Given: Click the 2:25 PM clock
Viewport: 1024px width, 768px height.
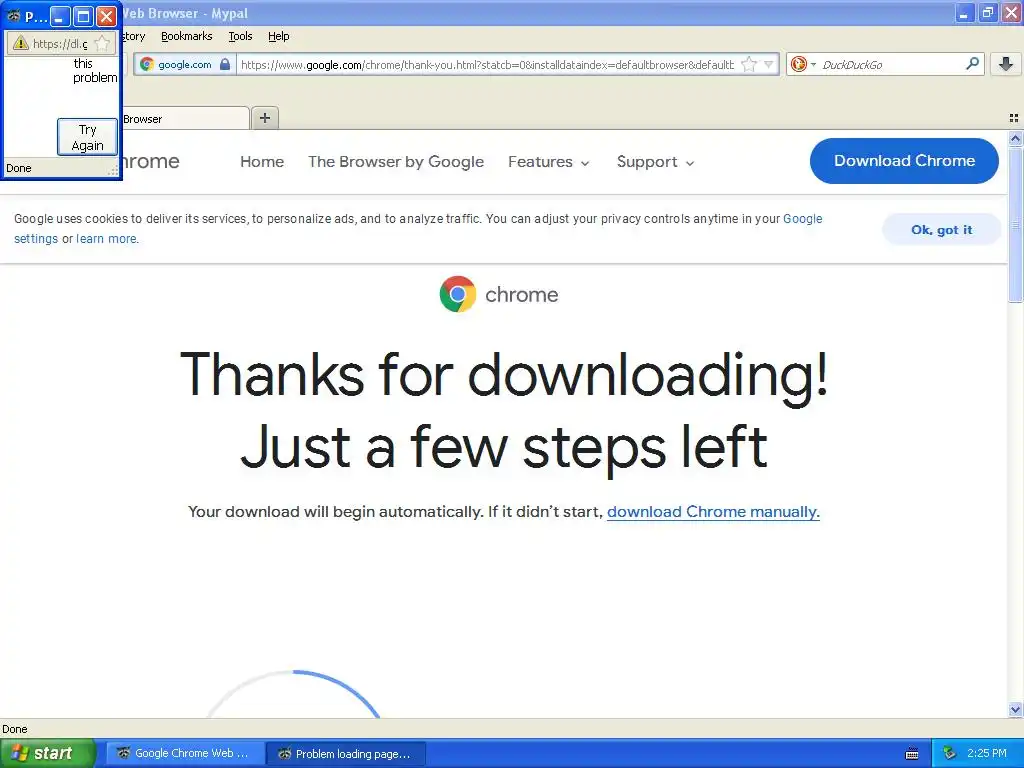Looking at the screenshot, I should pos(987,753).
